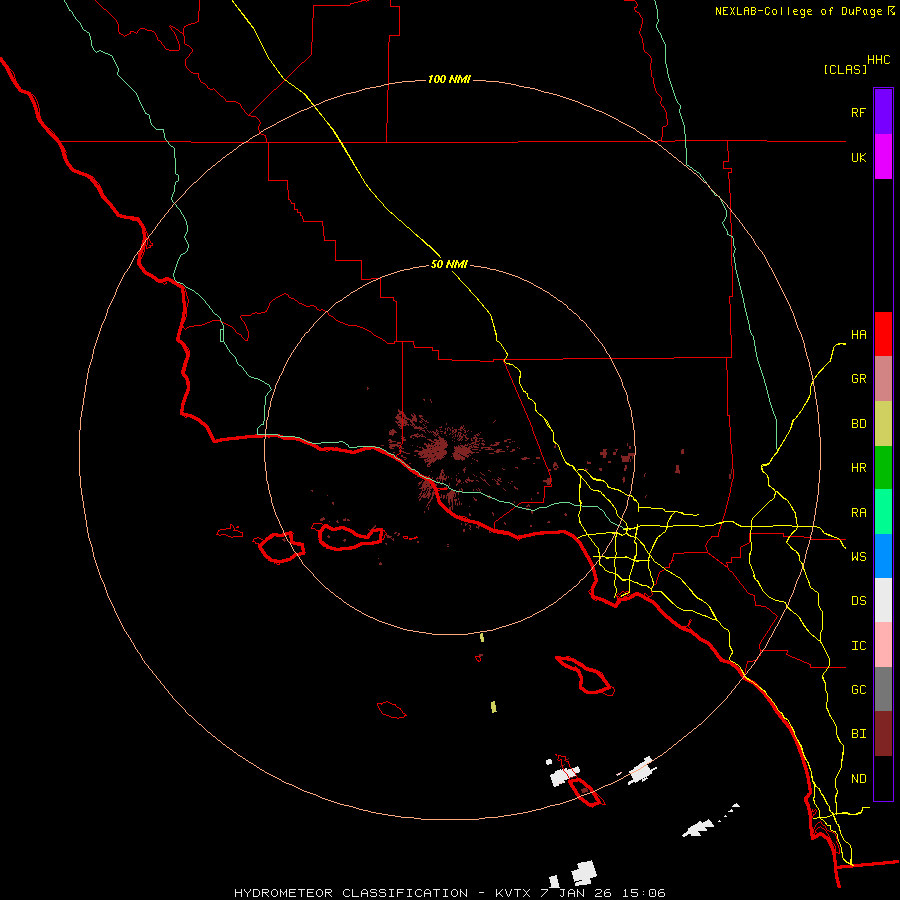
Task: Click the "UK" legend label
Action: 858,157
